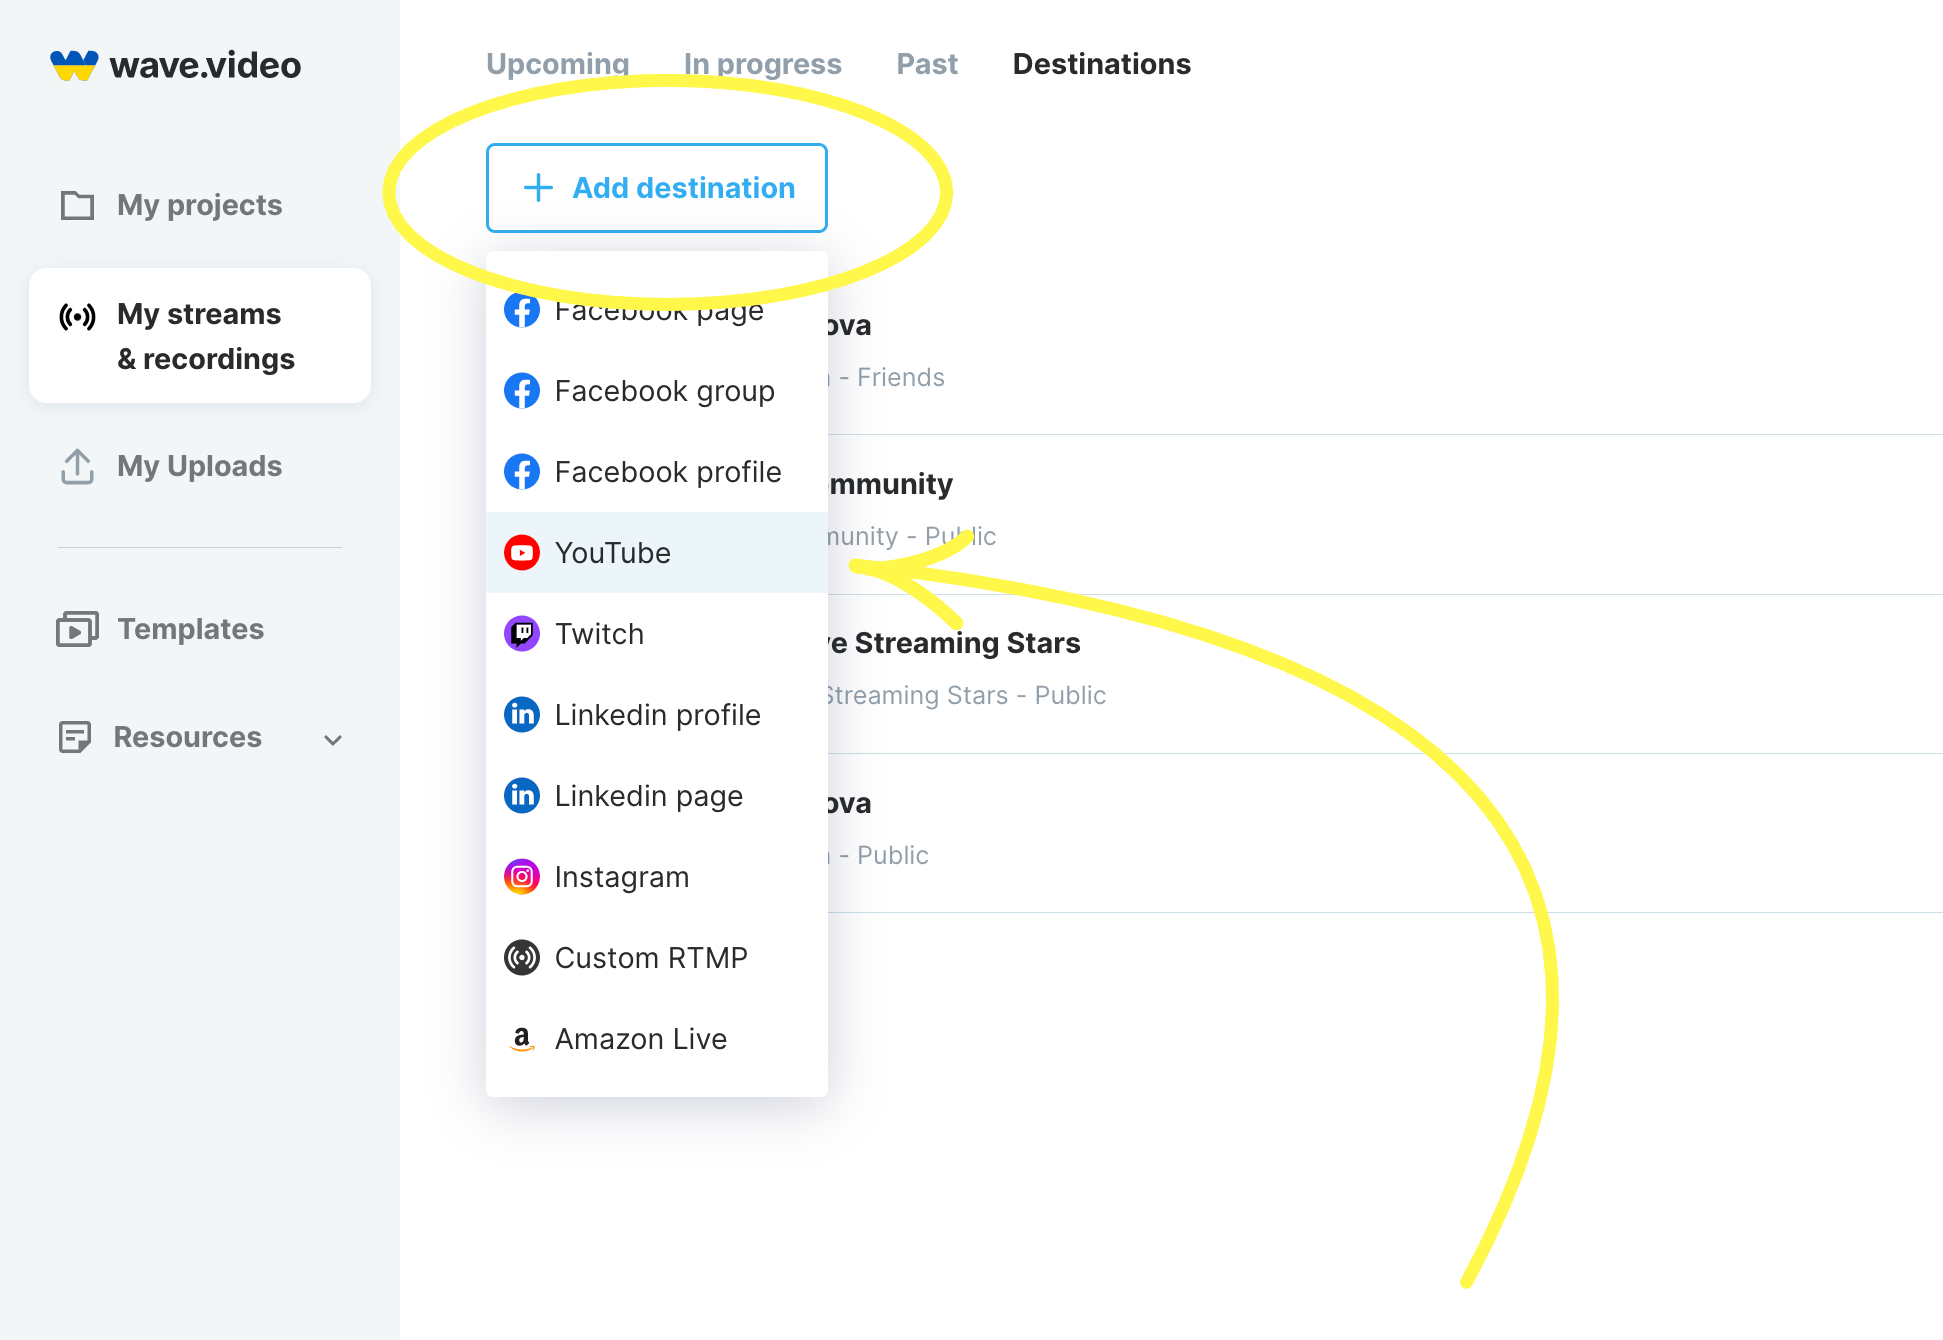
Task: Switch to the In progress tab
Action: [763, 64]
